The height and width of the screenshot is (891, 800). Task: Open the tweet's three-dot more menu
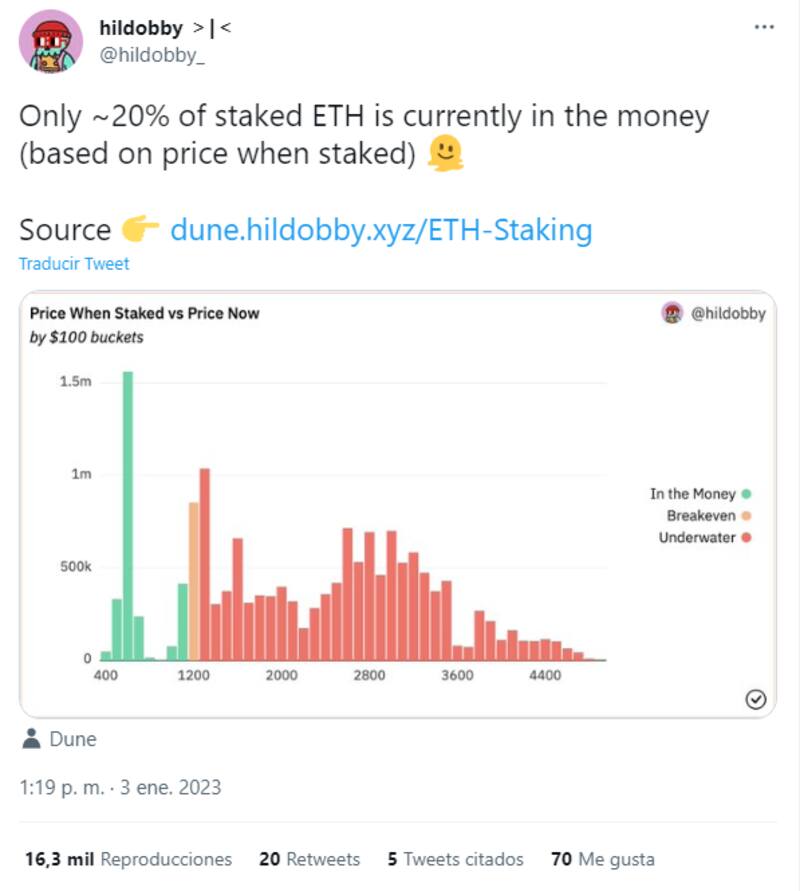[764, 27]
